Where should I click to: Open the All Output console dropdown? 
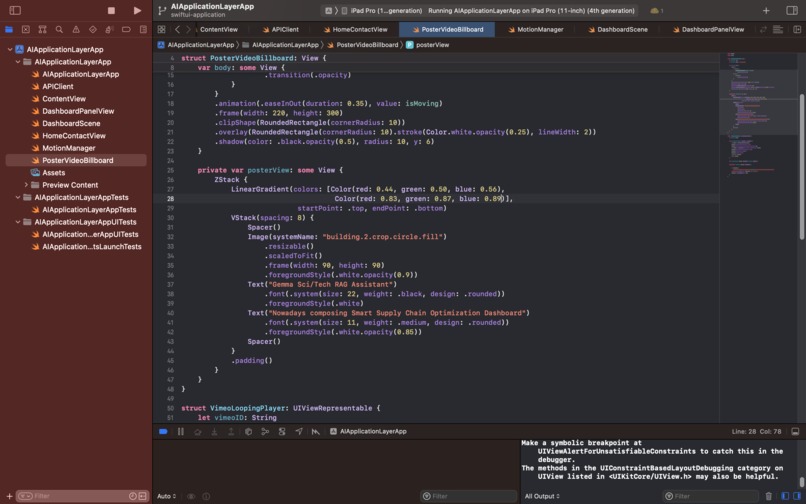click(542, 496)
